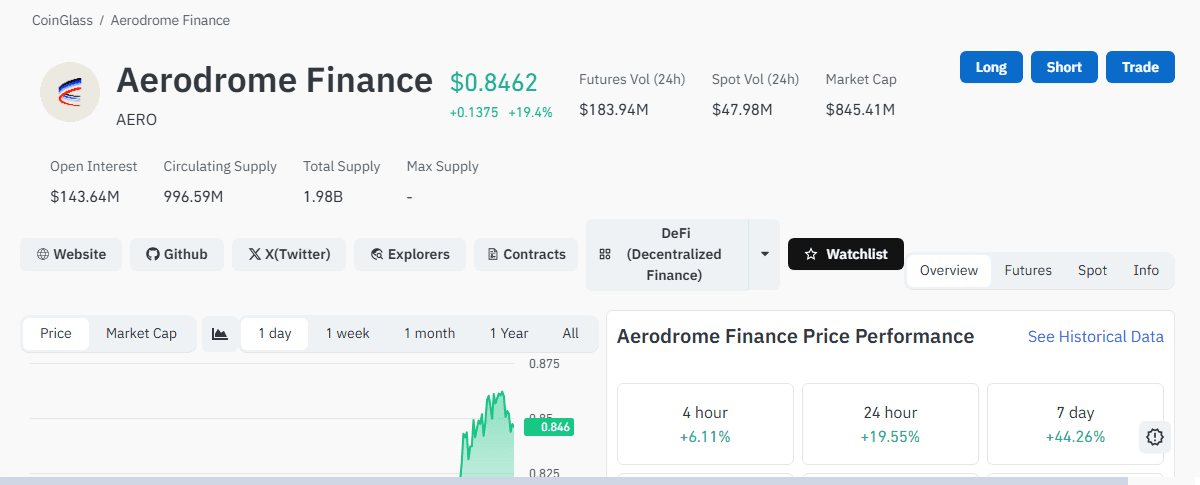This screenshot has width=1200, height=485.
Task: Click the 4 hour +6.11% performance card
Action: coord(705,424)
